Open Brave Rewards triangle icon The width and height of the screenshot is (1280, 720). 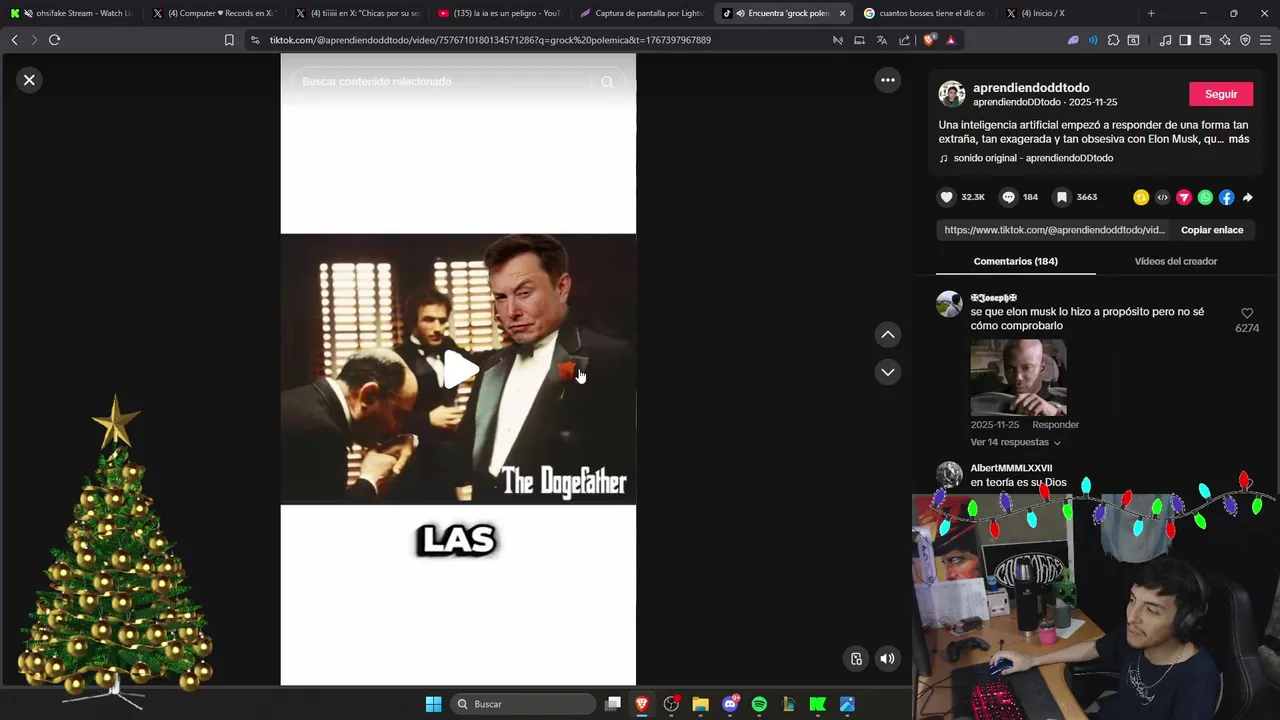point(950,40)
